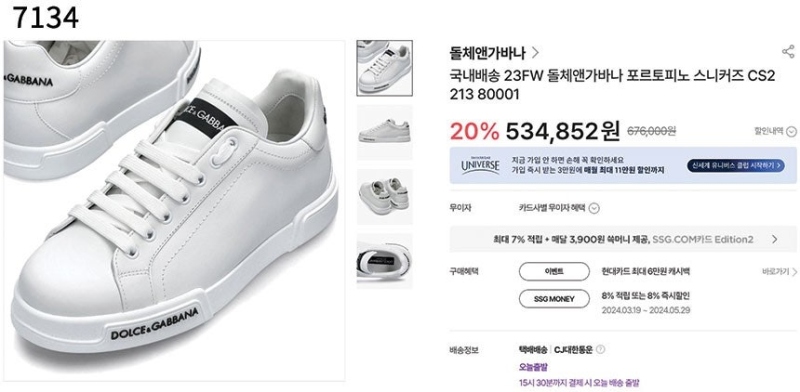Select the rear-view pair thumbnail

coord(384,197)
